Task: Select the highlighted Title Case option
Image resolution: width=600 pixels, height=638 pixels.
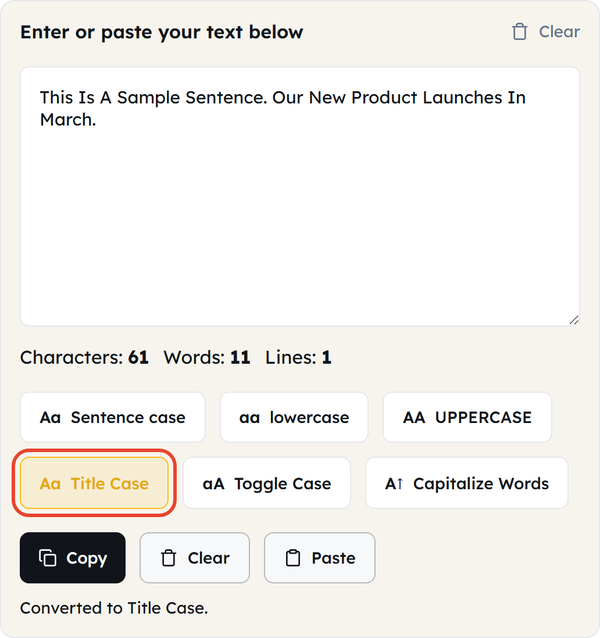Action: pyautogui.click(x=94, y=483)
